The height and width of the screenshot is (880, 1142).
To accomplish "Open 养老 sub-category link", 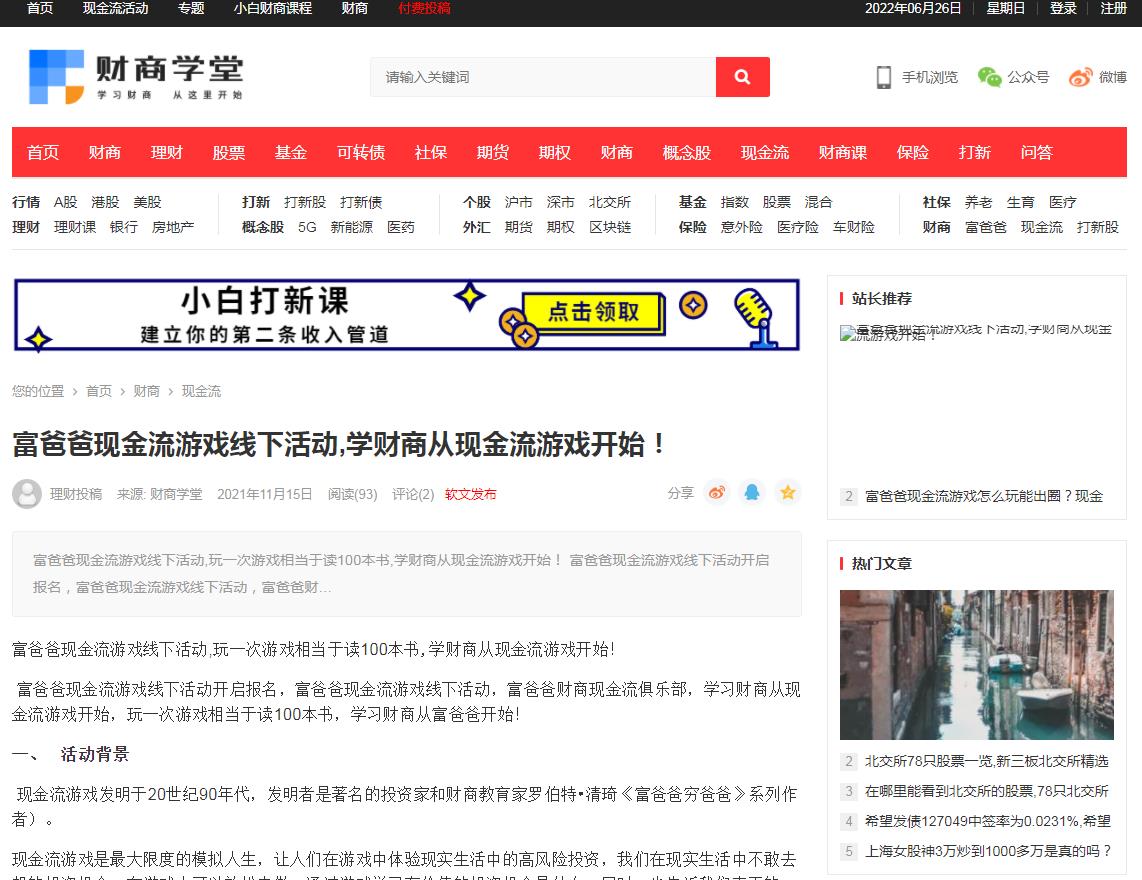I will pyautogui.click(x=979, y=202).
